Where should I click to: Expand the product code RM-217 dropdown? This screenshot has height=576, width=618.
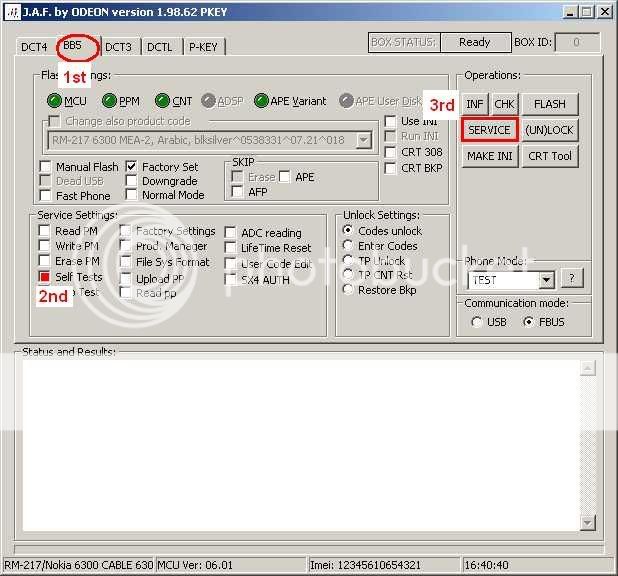point(363,140)
